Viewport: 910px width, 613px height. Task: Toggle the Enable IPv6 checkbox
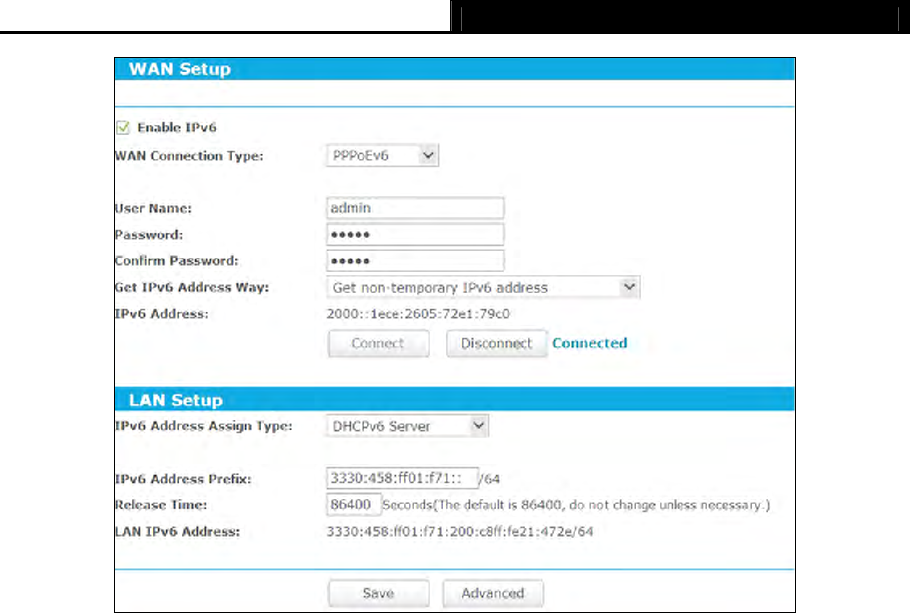point(123,128)
